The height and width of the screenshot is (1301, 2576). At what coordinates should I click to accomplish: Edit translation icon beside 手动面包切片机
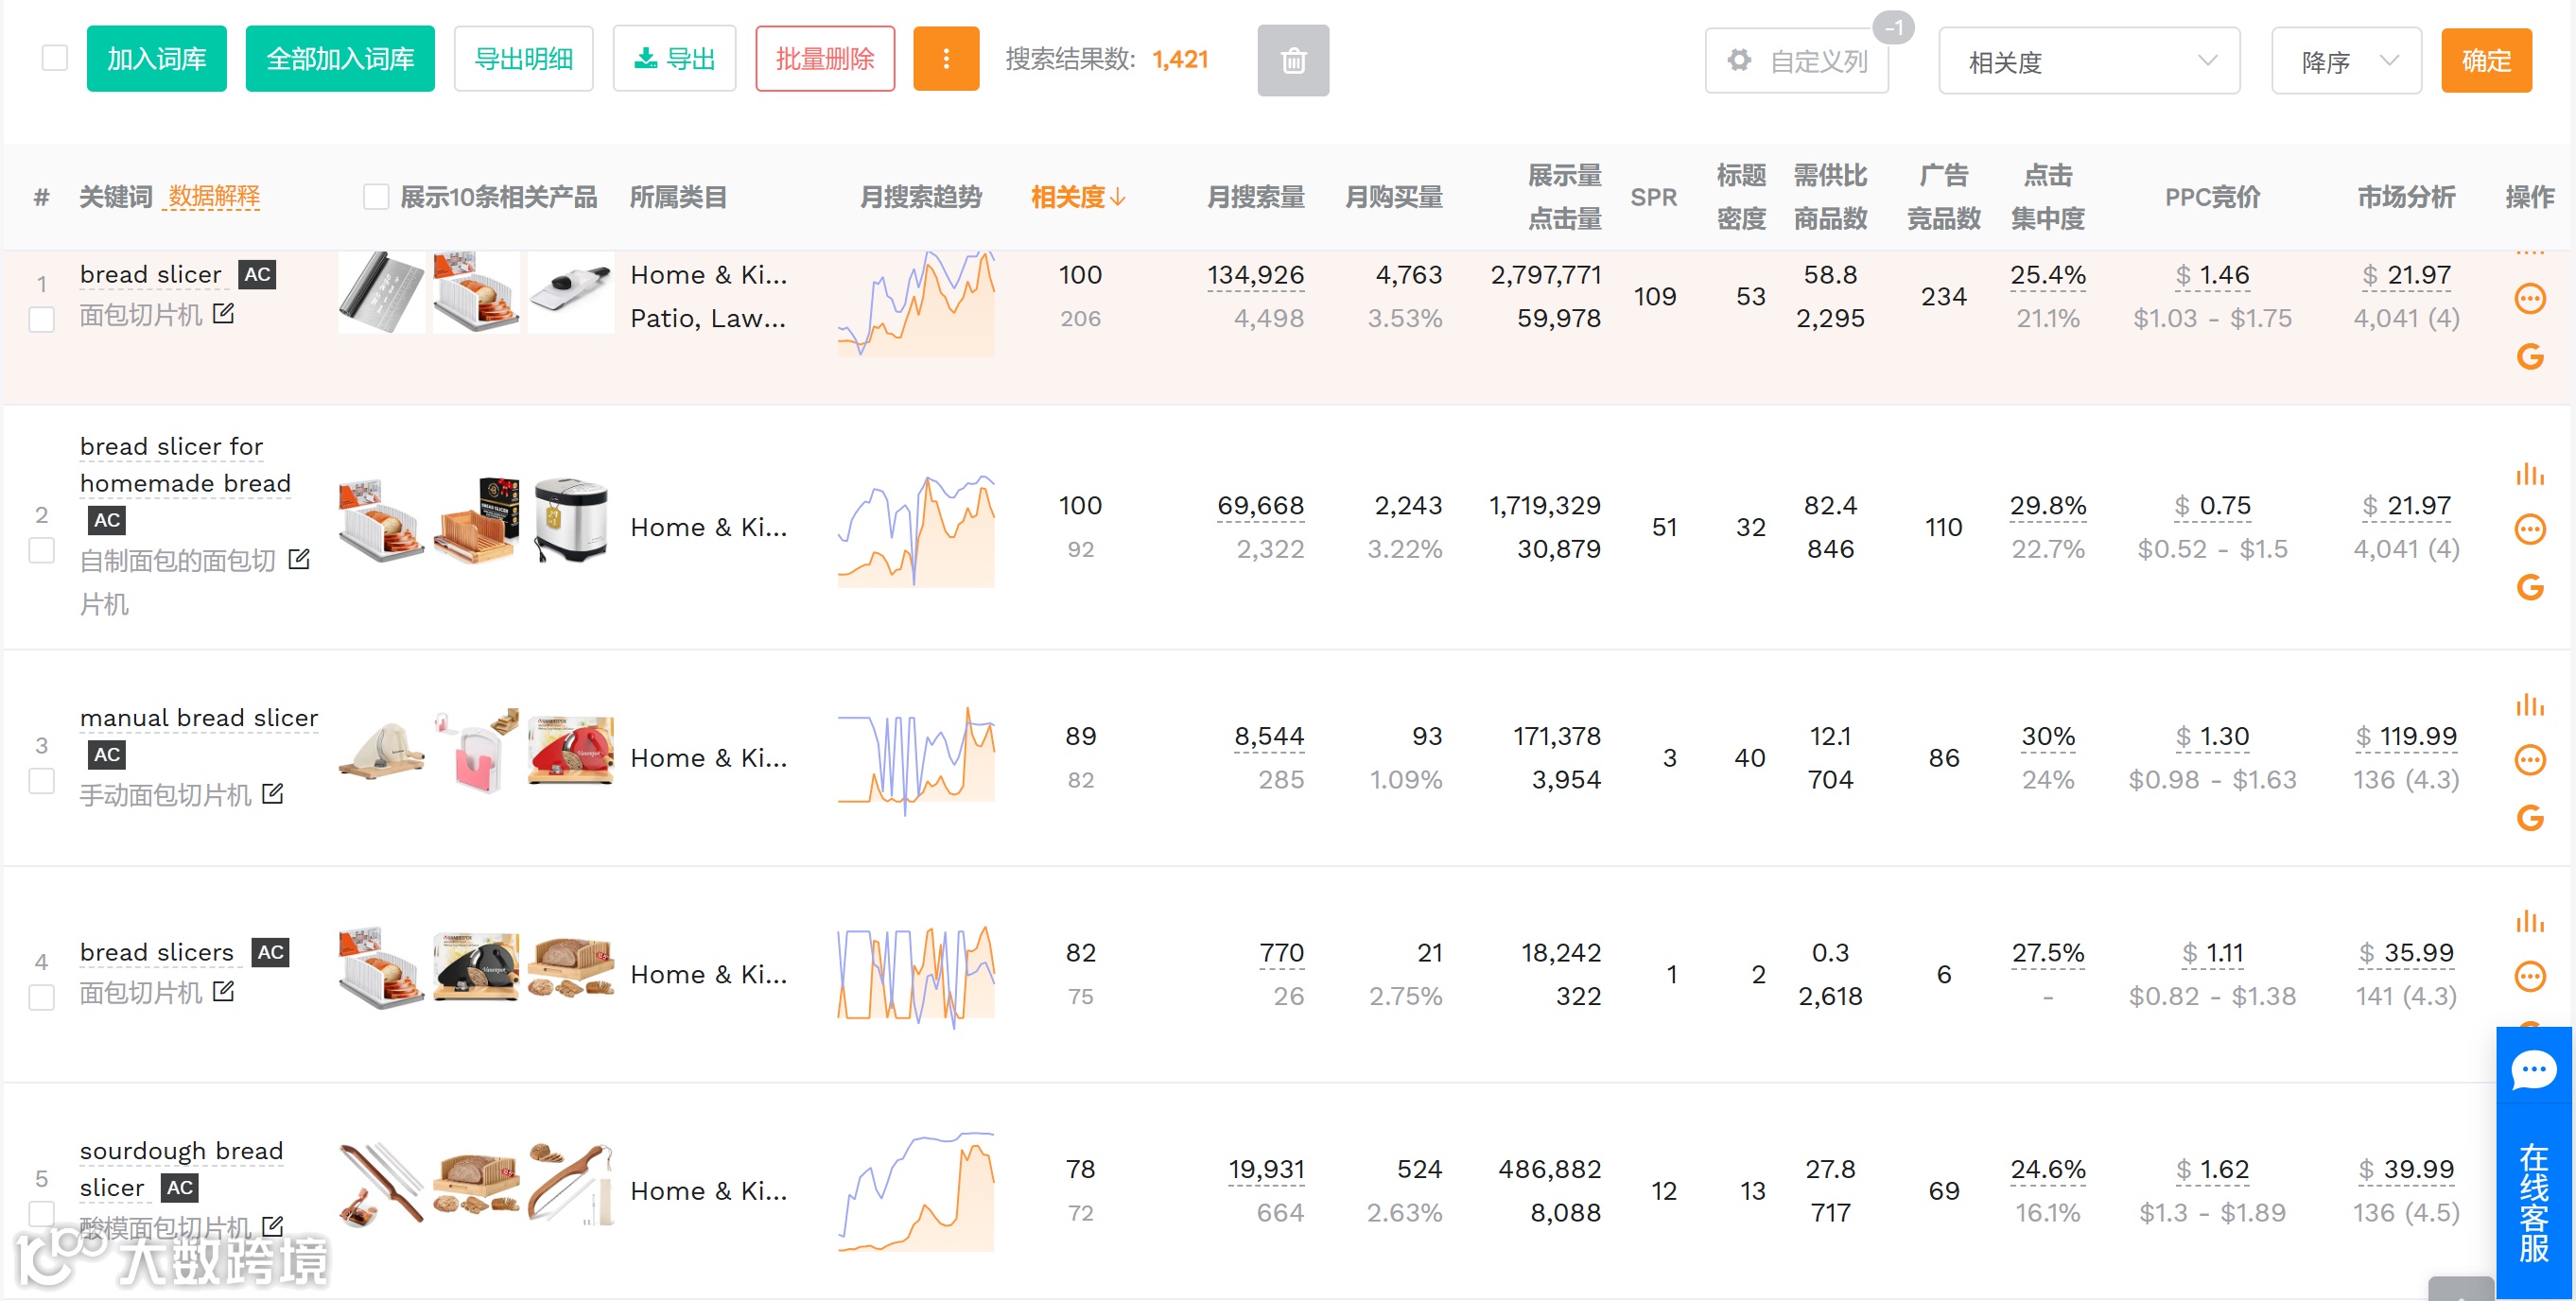[273, 794]
